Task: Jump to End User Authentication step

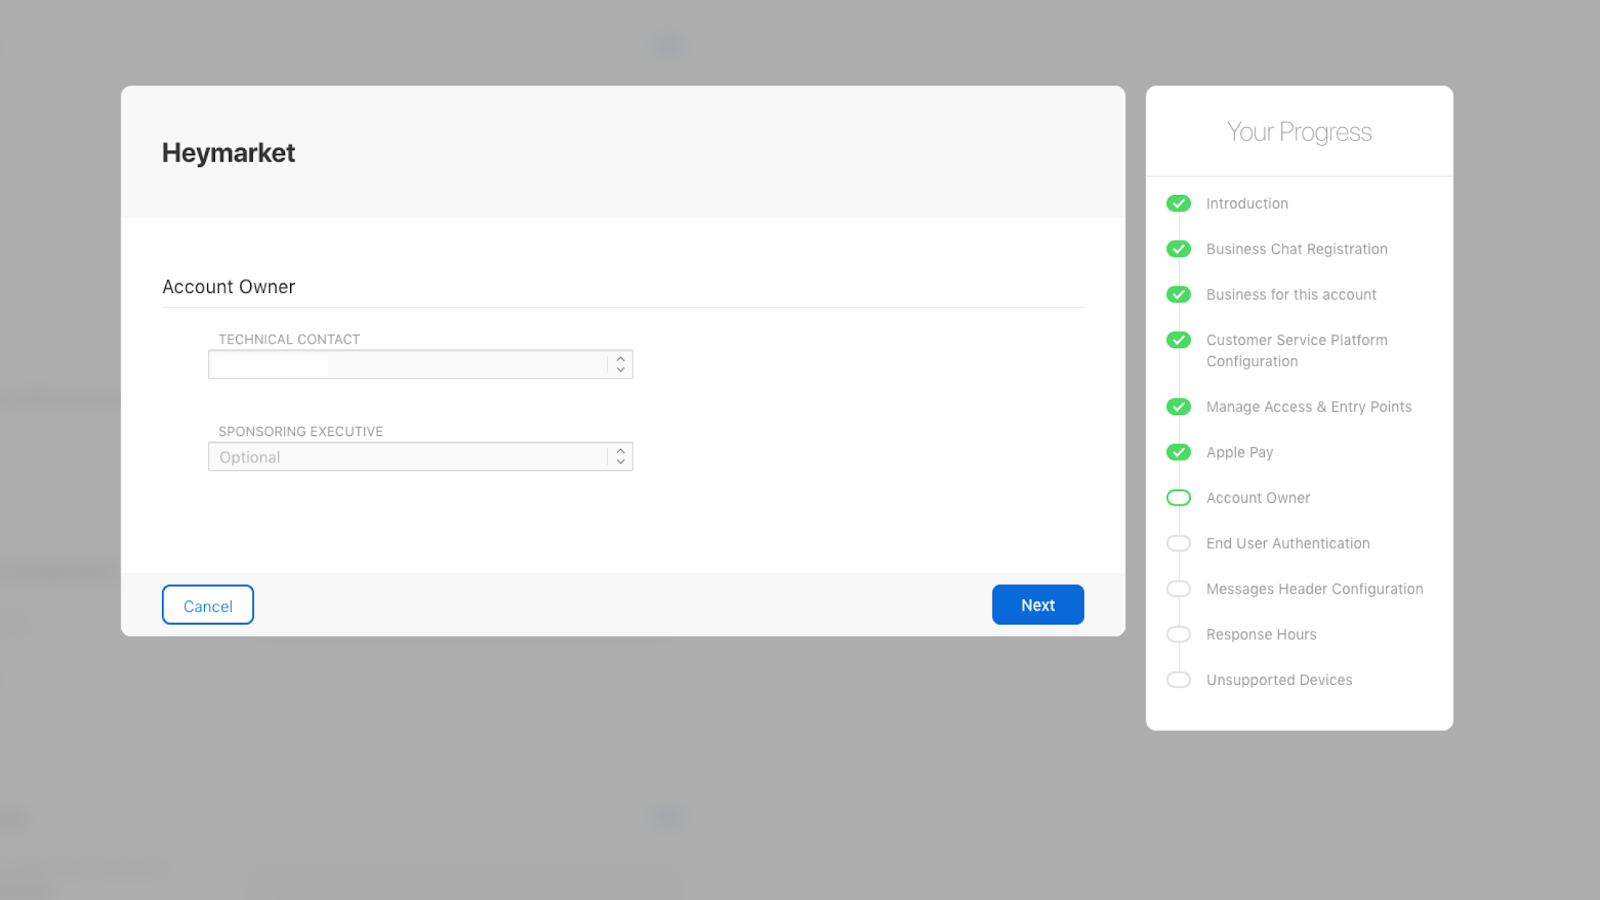Action: click(1288, 543)
